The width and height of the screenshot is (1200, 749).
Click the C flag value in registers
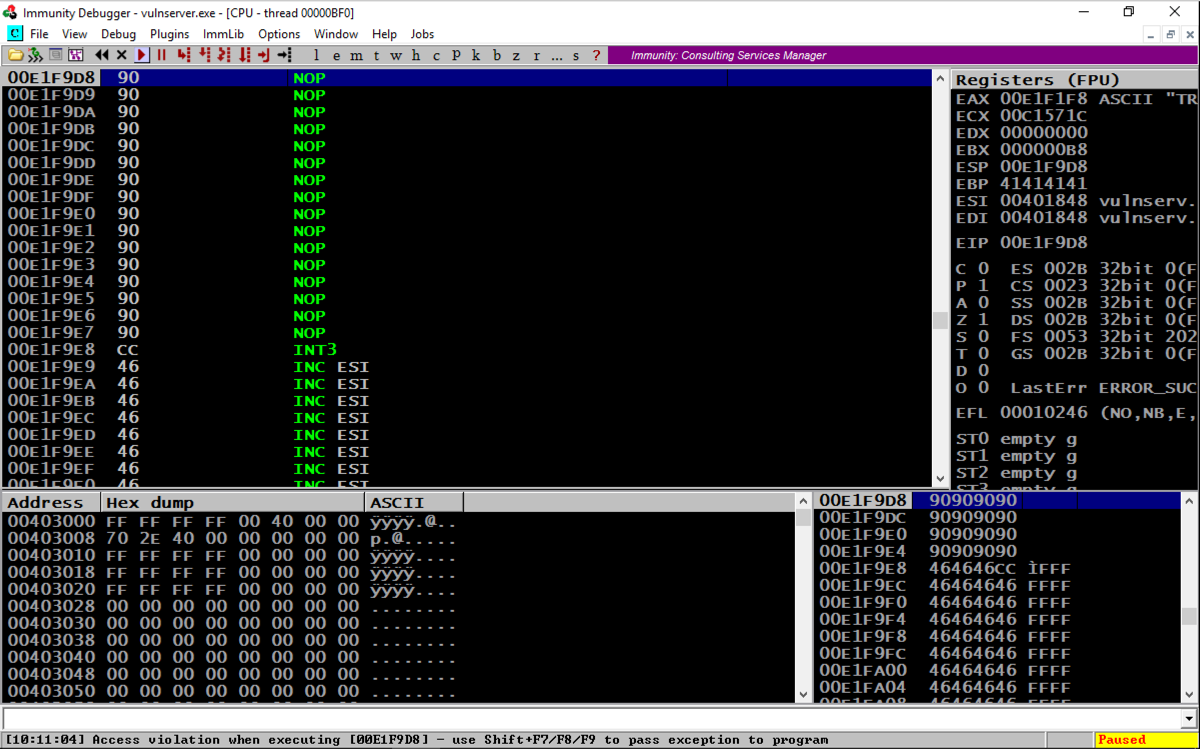[x=983, y=268]
